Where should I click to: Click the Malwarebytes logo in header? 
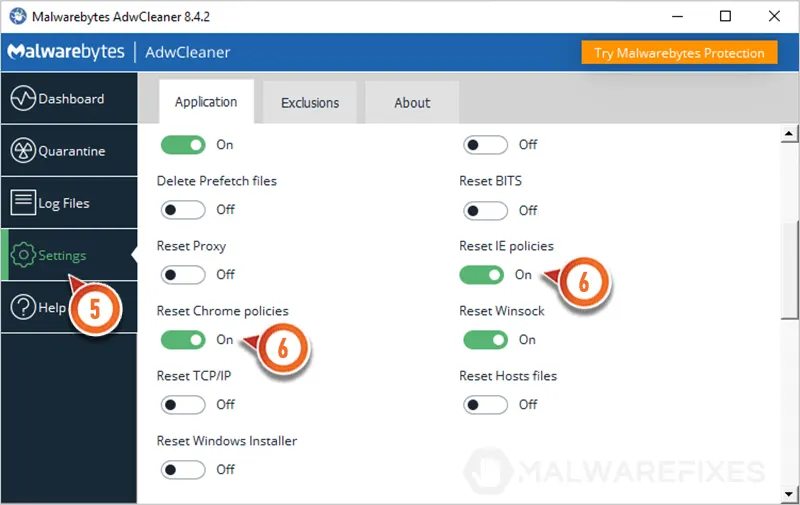[66, 52]
